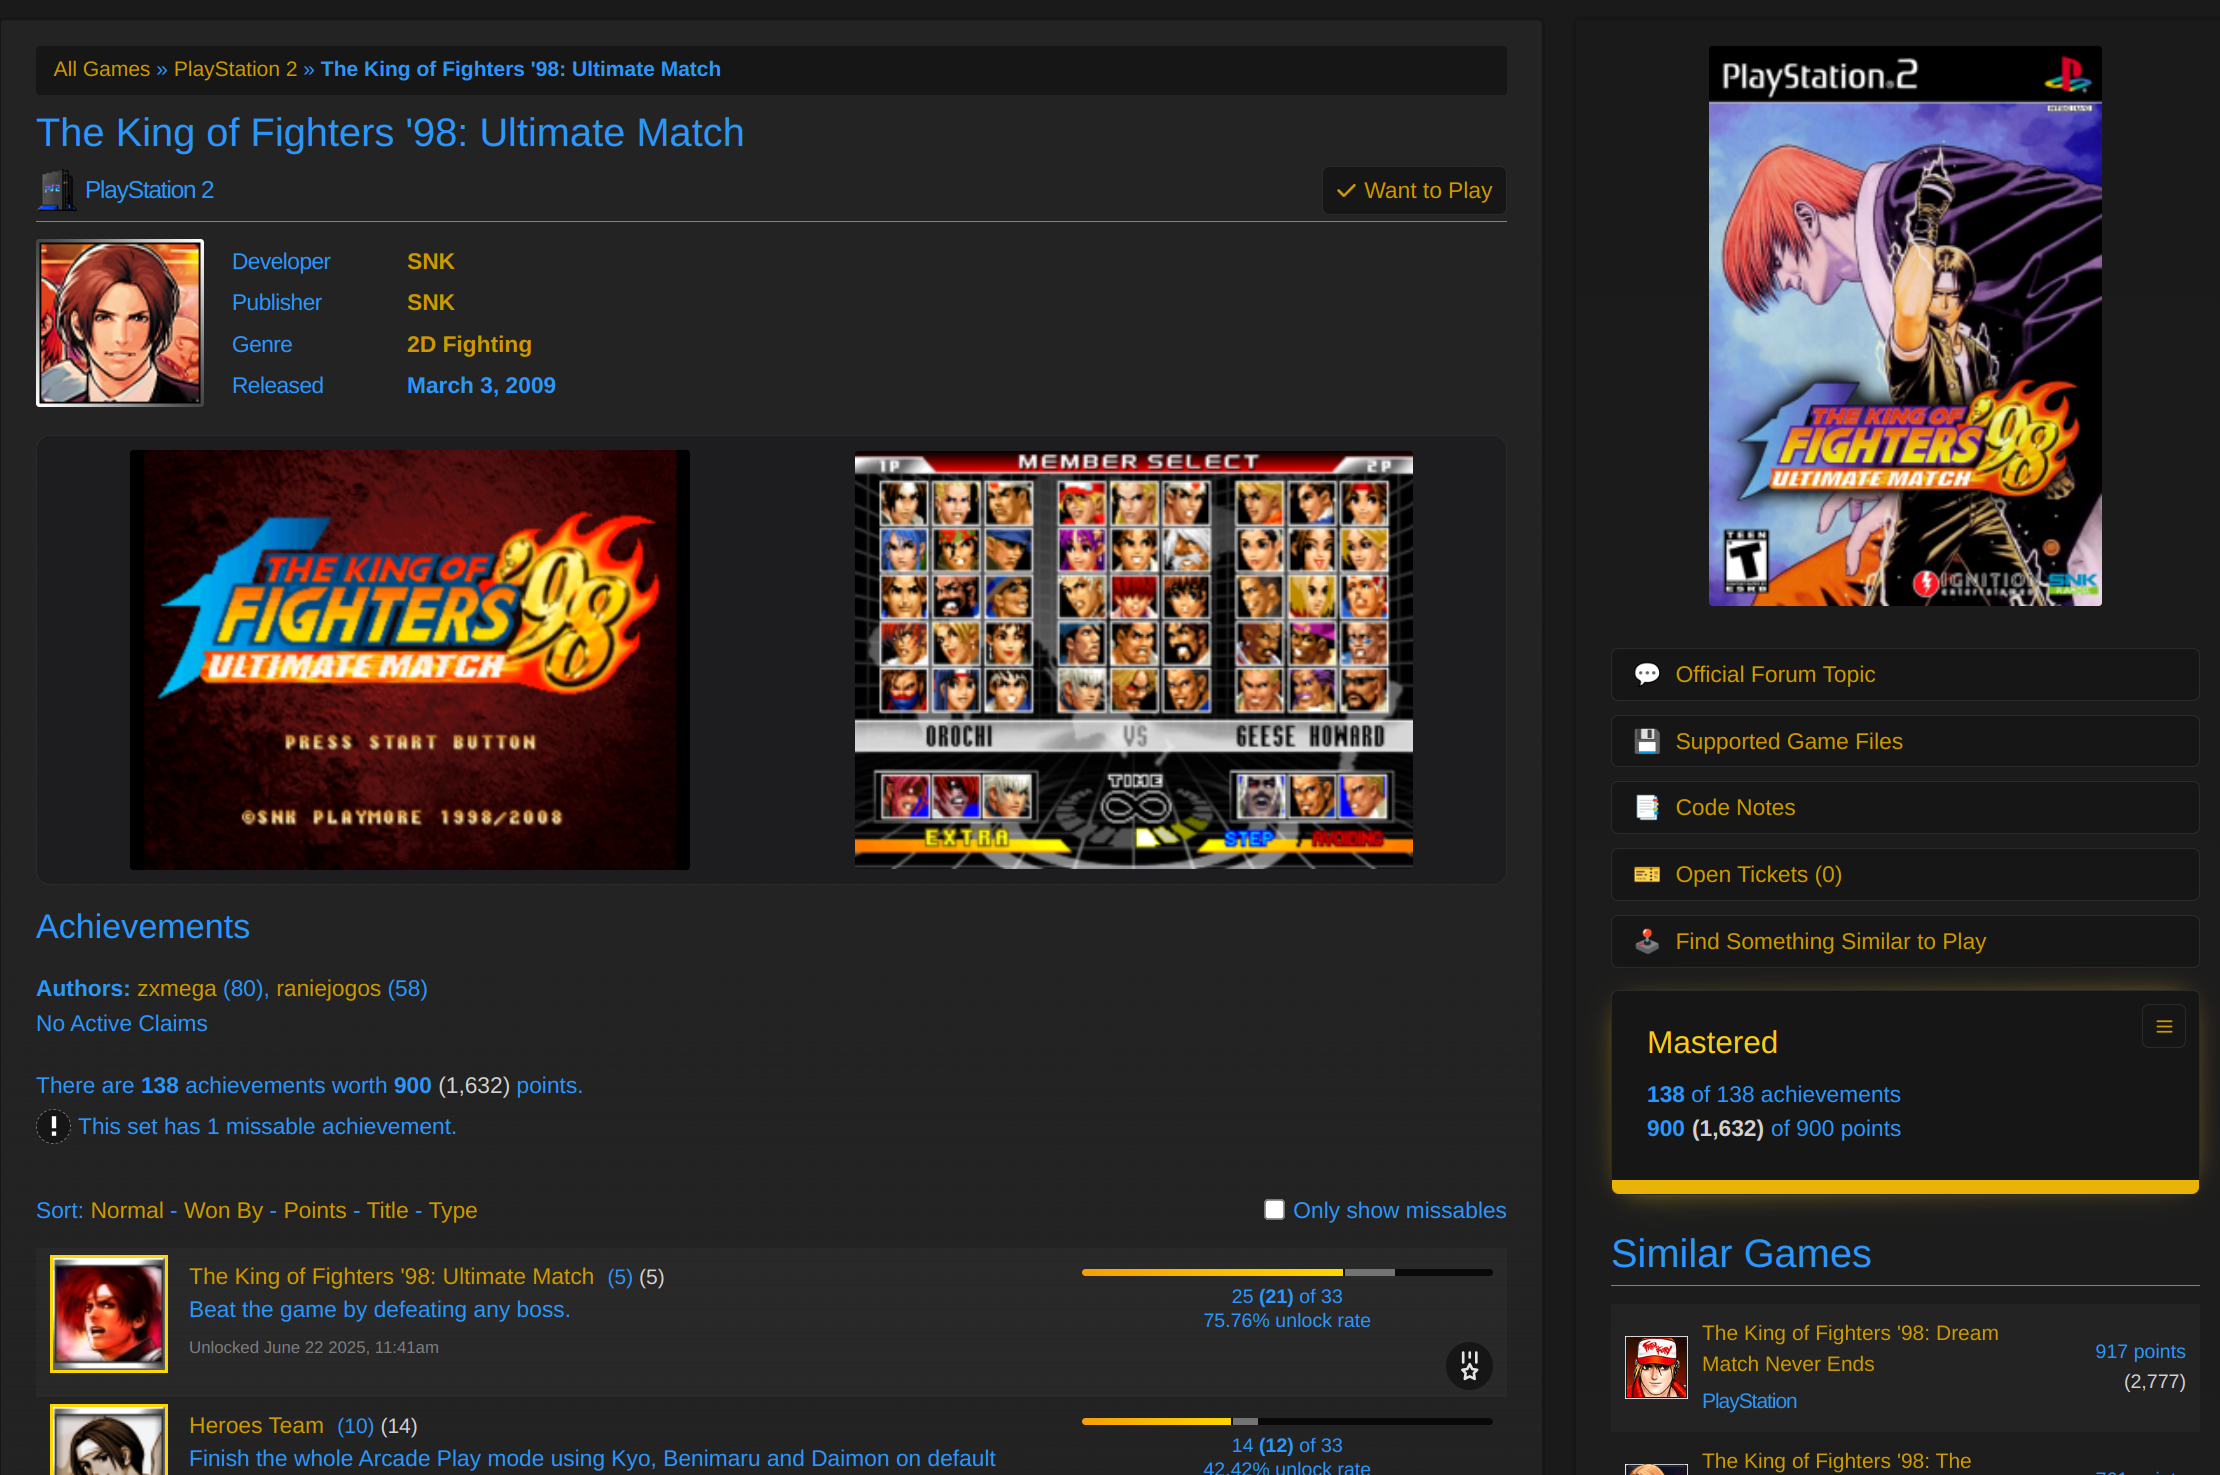Open the PlayStation 2 system link under the game title
2220x1475 pixels.
pos(149,190)
